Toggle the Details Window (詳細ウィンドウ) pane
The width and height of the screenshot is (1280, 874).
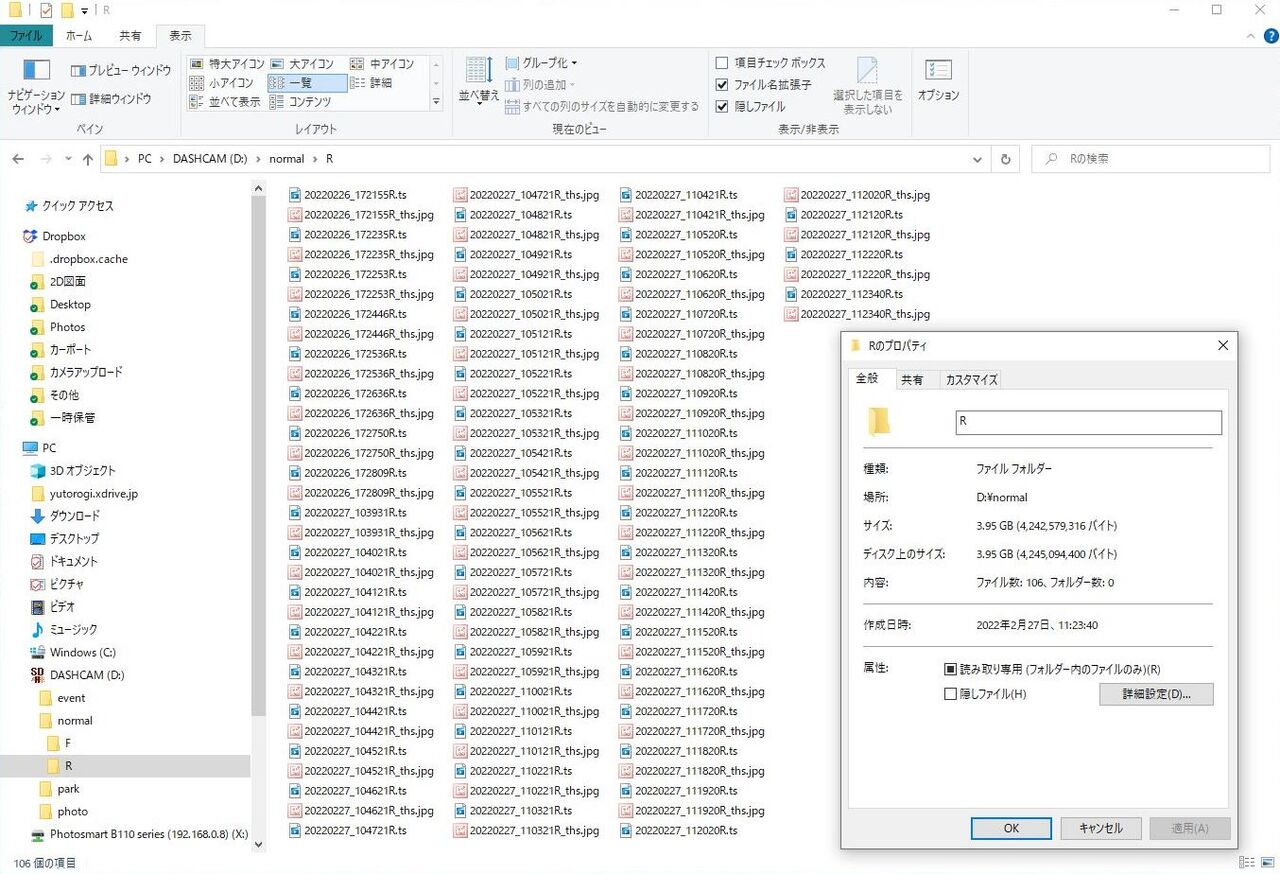(x=111, y=99)
